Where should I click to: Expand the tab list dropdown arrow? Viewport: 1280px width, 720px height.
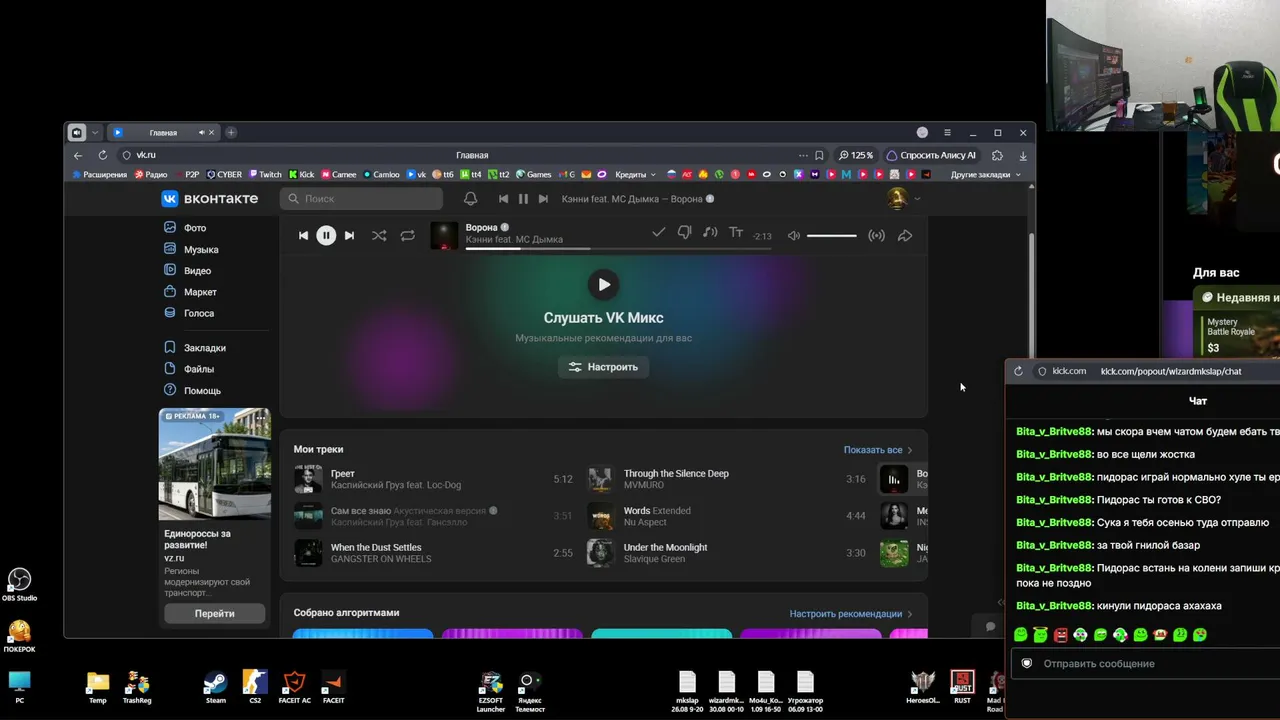pos(95,133)
